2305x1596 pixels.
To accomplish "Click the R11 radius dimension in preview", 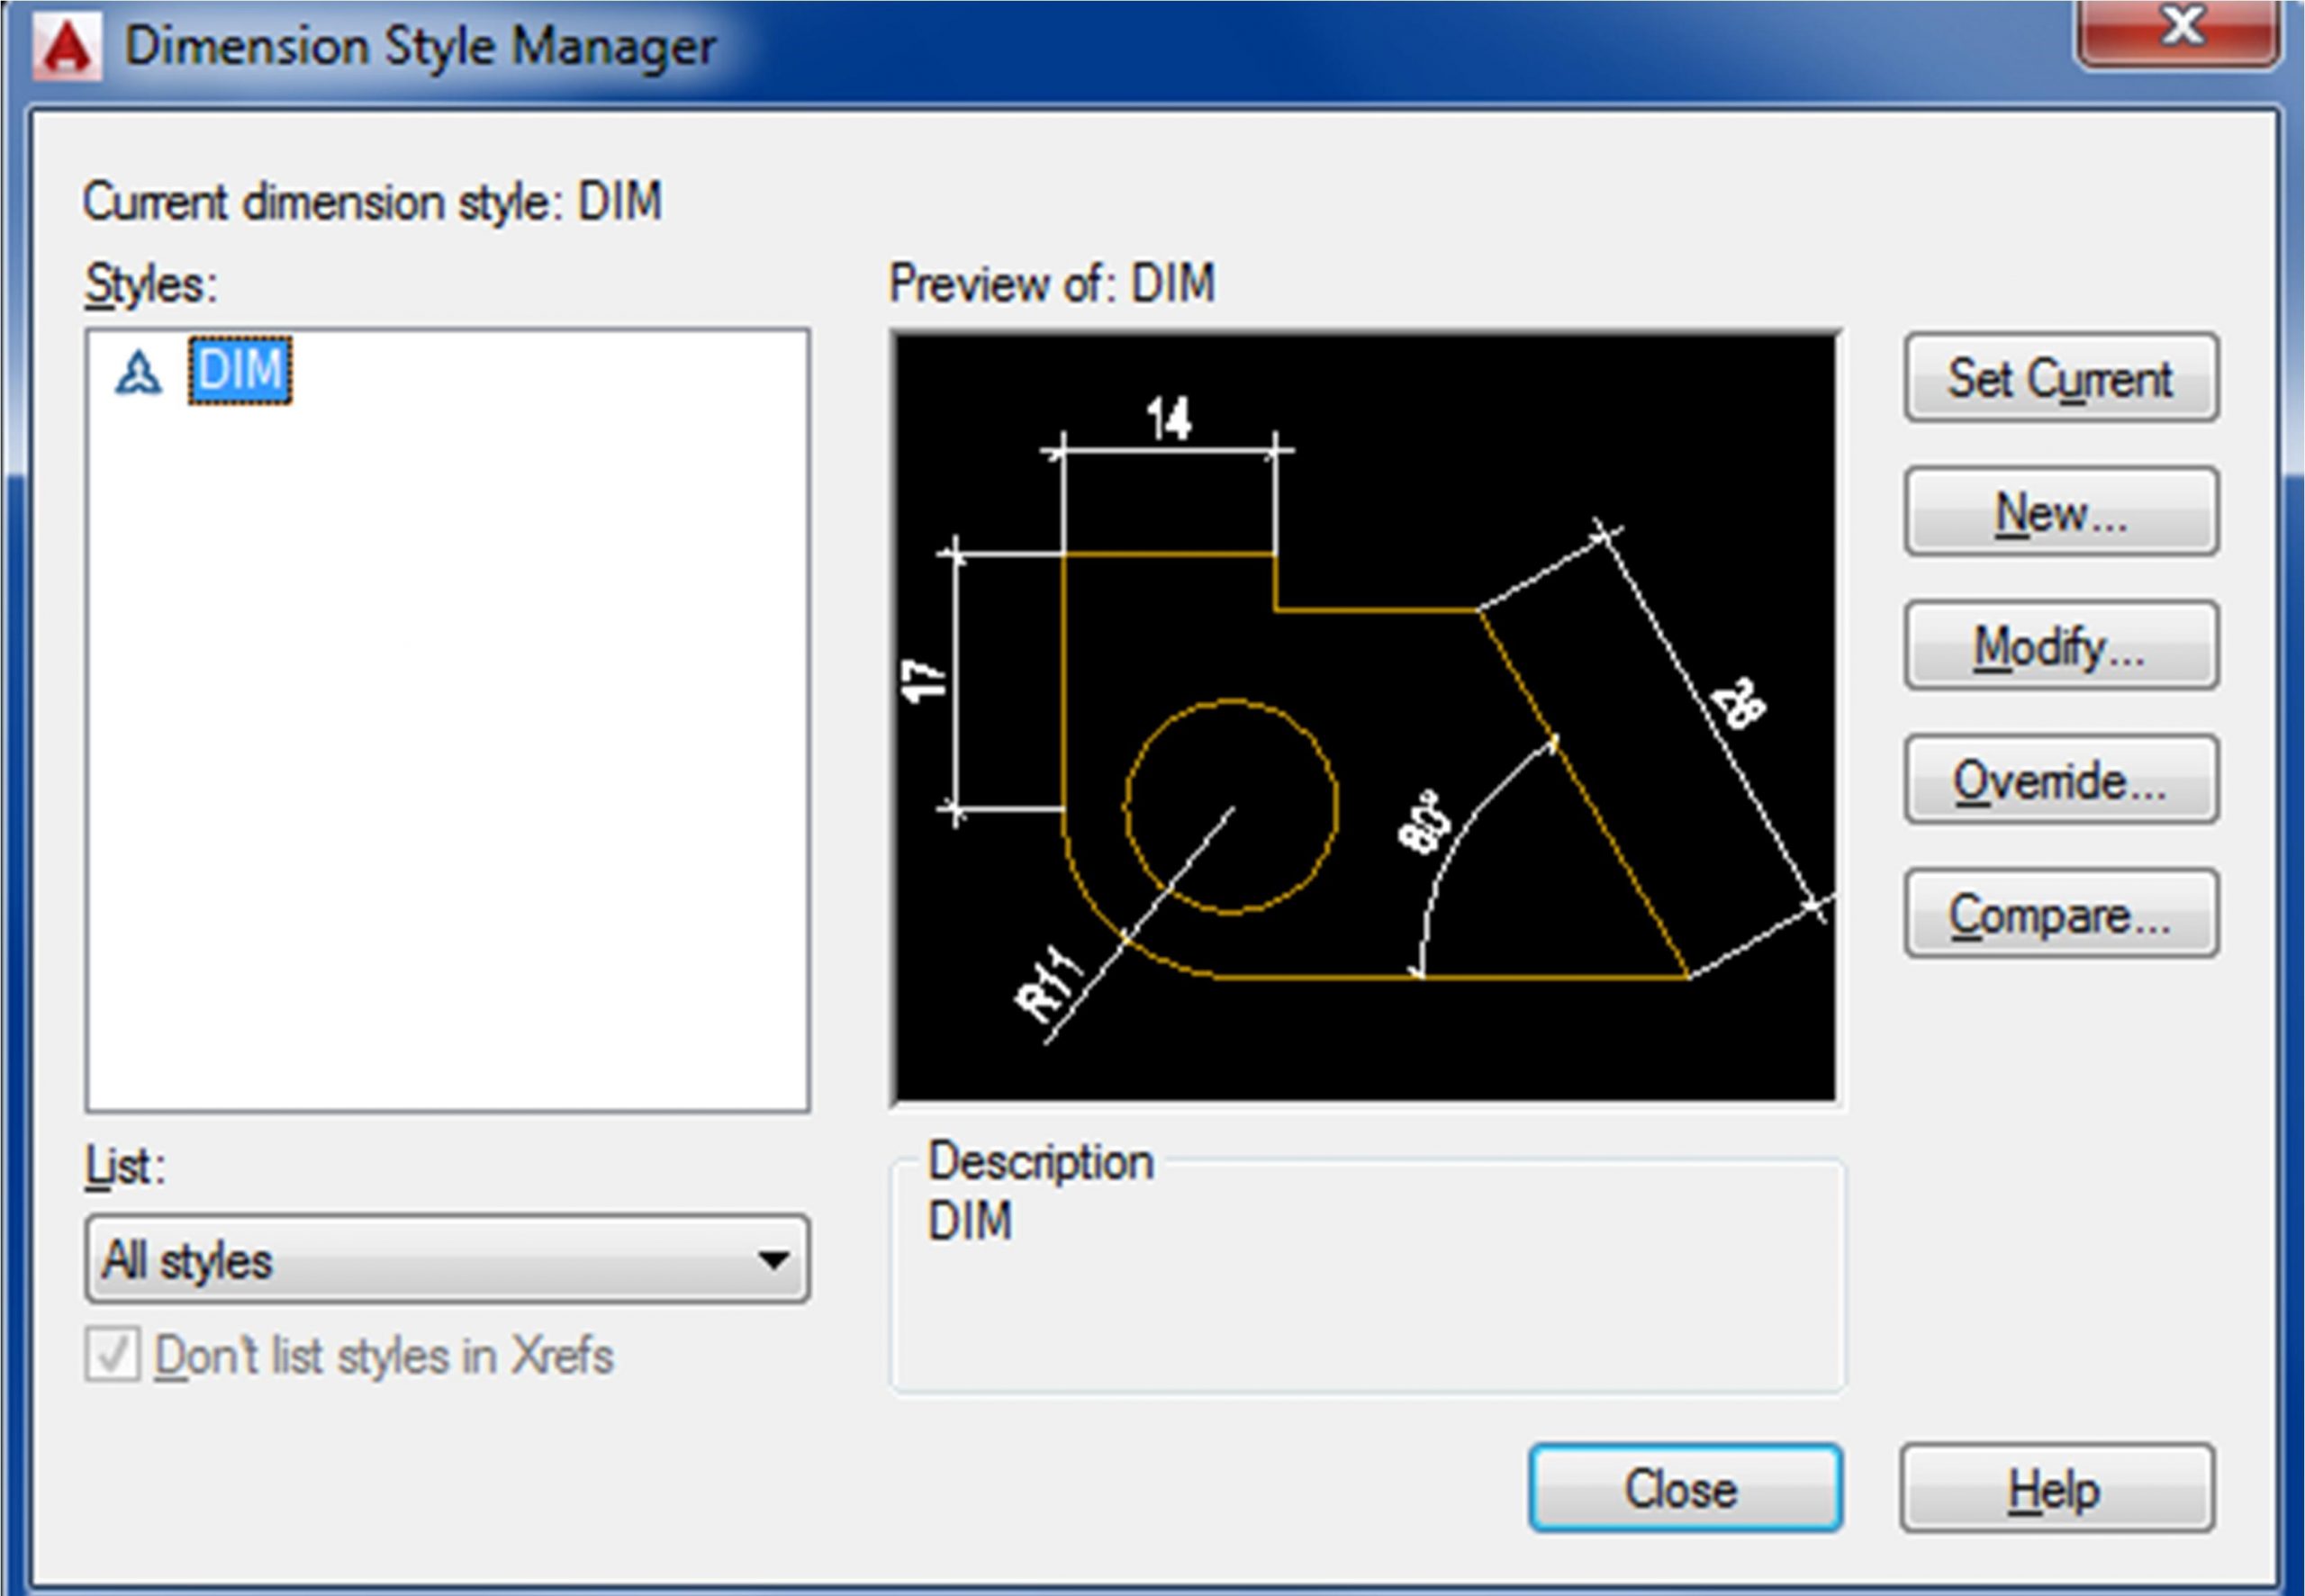I will click(1050, 985).
